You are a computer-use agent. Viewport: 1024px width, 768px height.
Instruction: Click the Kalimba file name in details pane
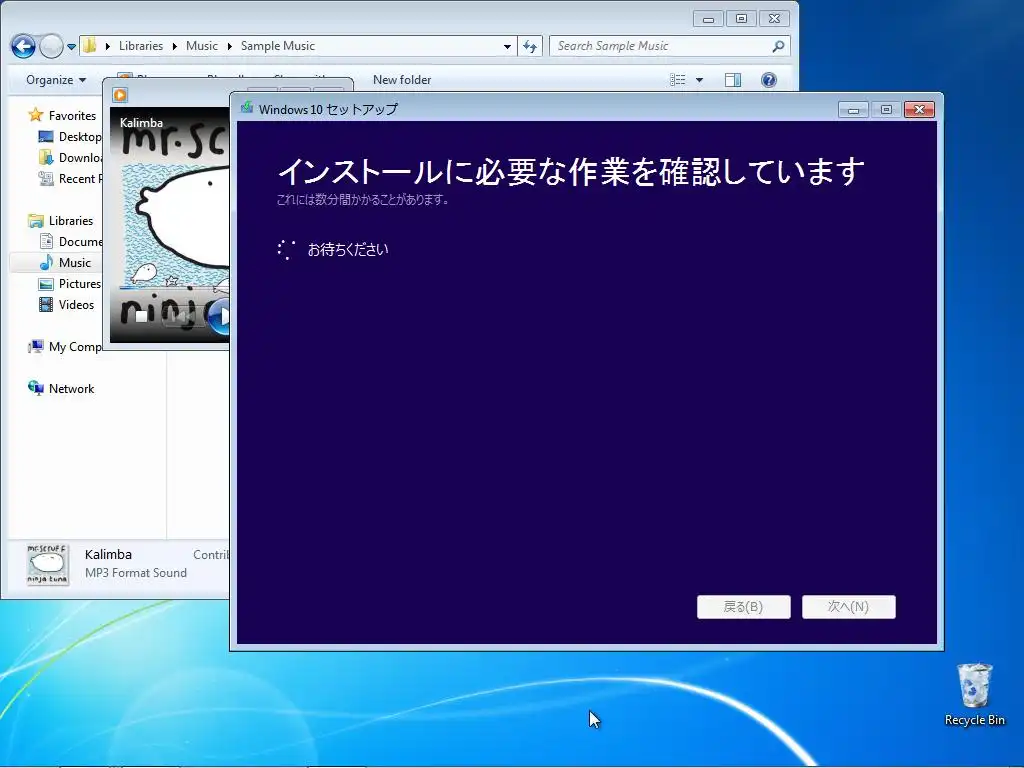pyautogui.click(x=108, y=554)
